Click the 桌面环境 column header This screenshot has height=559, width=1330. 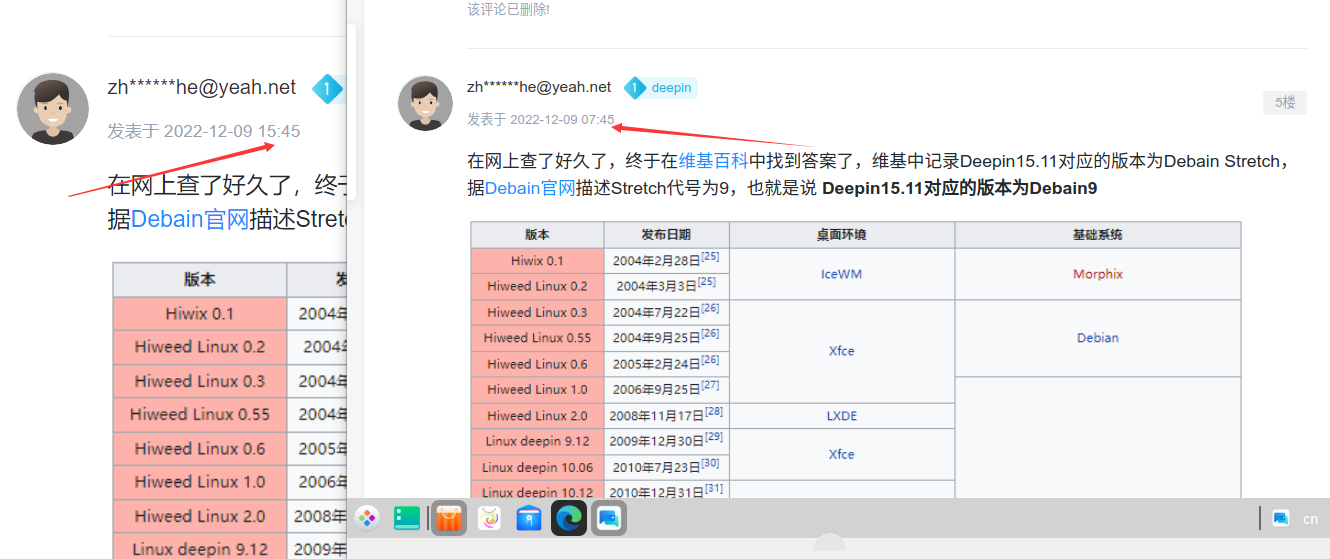click(x=842, y=235)
